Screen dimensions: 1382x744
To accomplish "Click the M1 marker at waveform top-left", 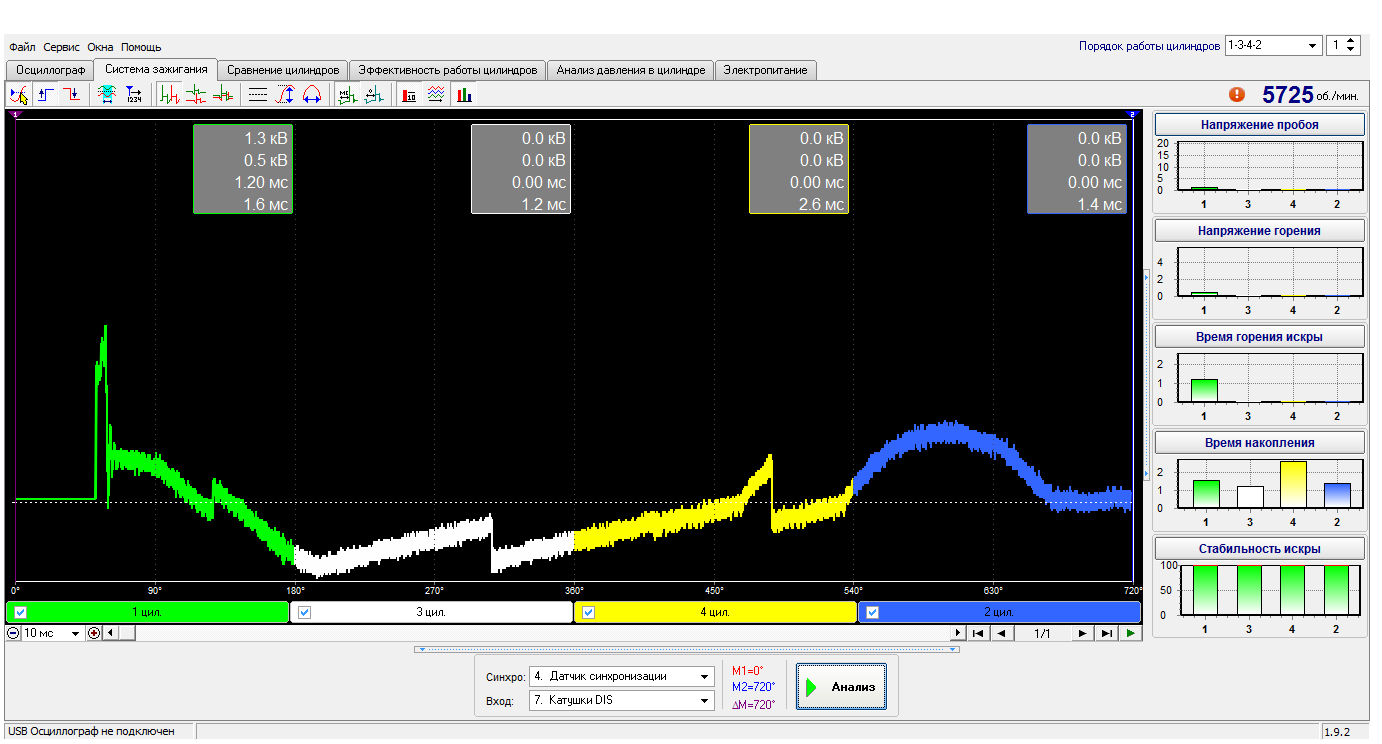I will click(15, 115).
